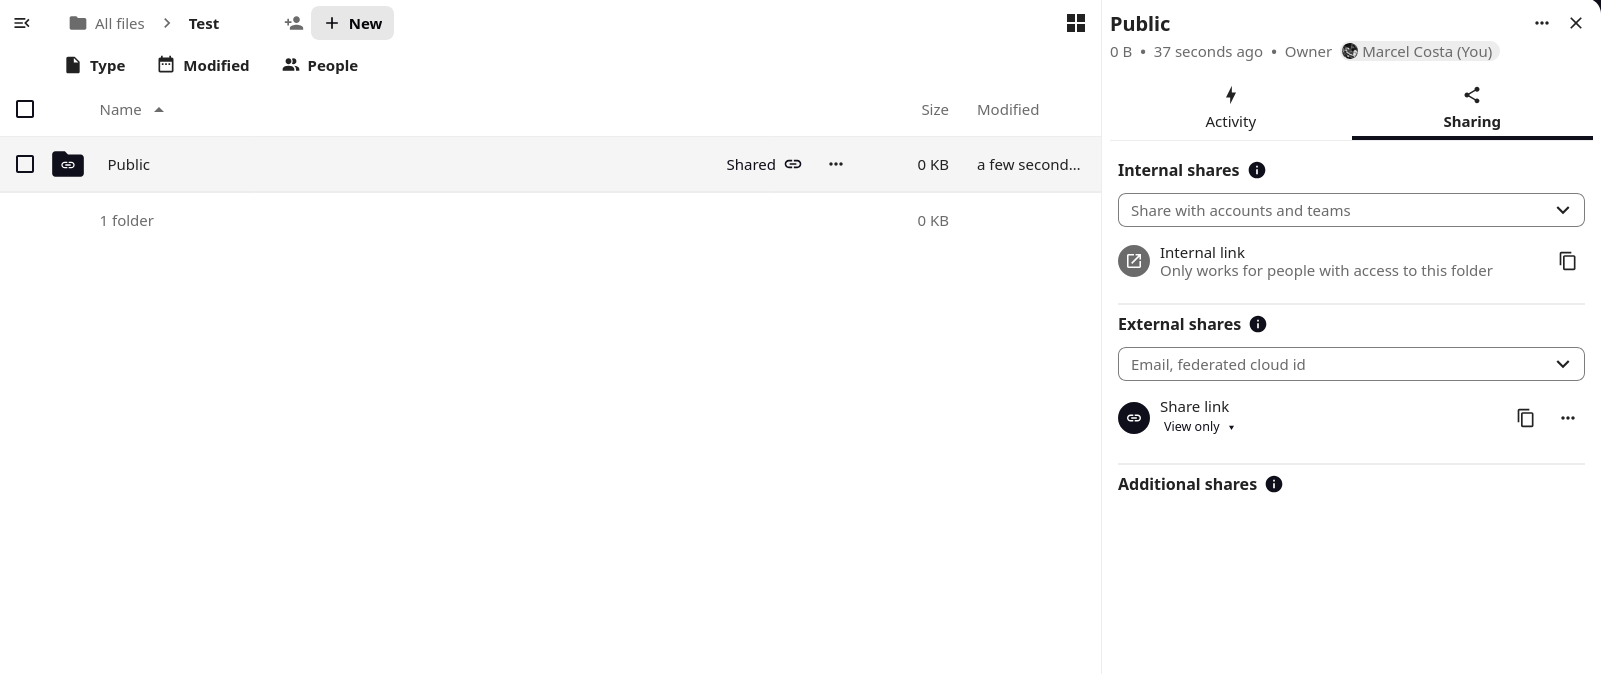Click the share folder icon beside Test
1601x674 pixels.
point(293,23)
